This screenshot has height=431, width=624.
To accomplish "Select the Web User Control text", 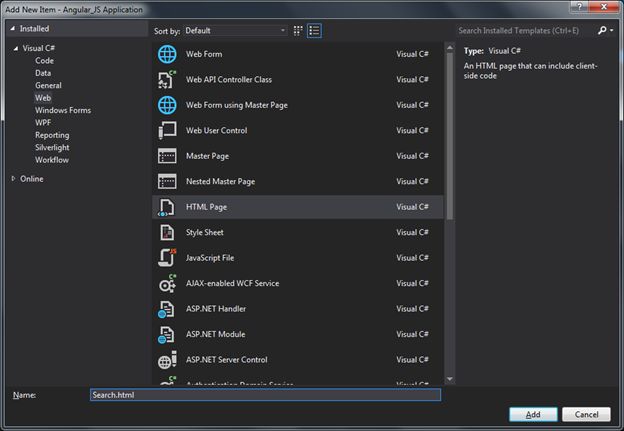I will click(x=216, y=131).
